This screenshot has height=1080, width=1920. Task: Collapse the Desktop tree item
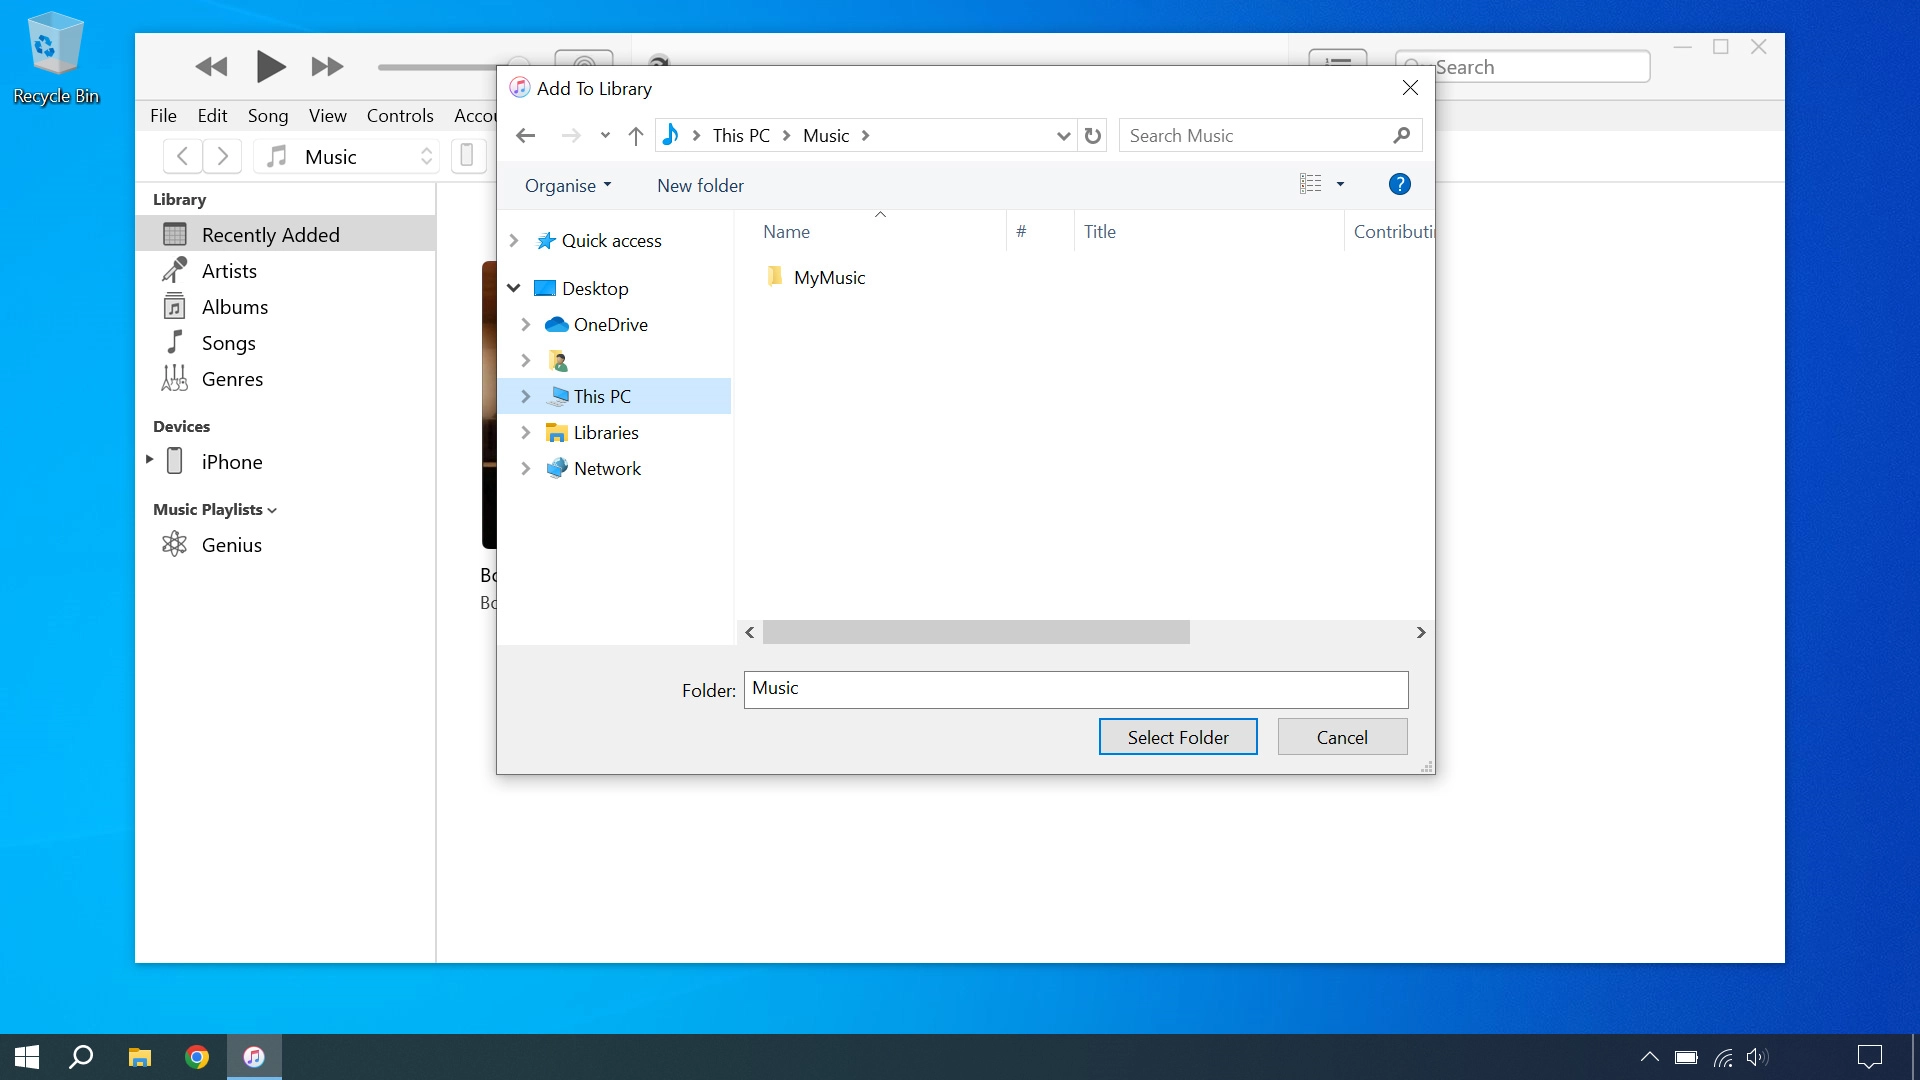click(514, 288)
